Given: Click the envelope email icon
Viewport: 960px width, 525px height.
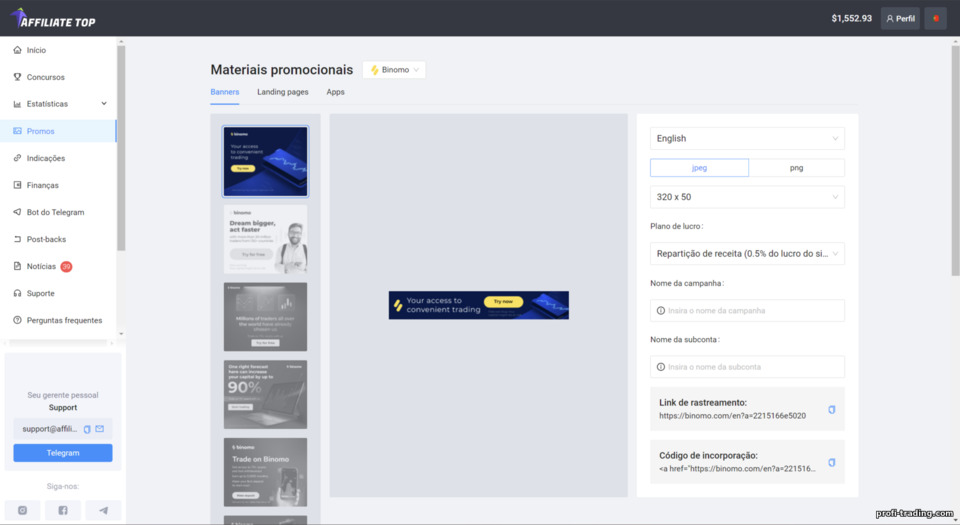Looking at the screenshot, I should click(100, 429).
